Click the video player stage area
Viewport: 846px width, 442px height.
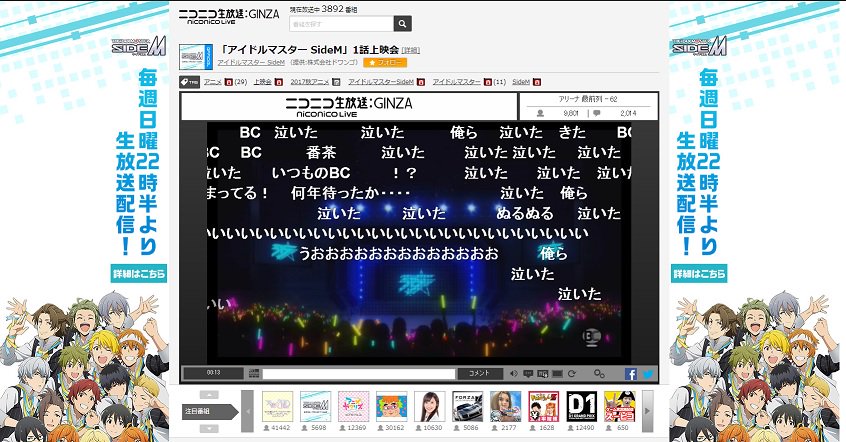(x=419, y=243)
